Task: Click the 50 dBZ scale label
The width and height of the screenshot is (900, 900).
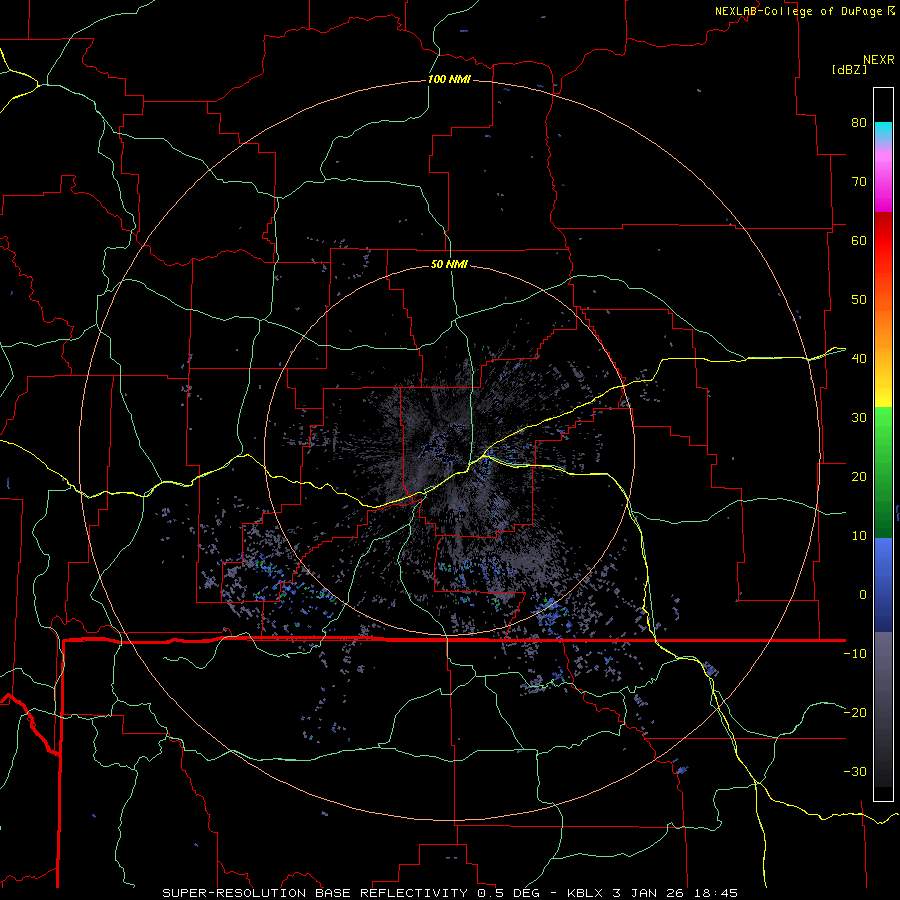Action: click(859, 300)
